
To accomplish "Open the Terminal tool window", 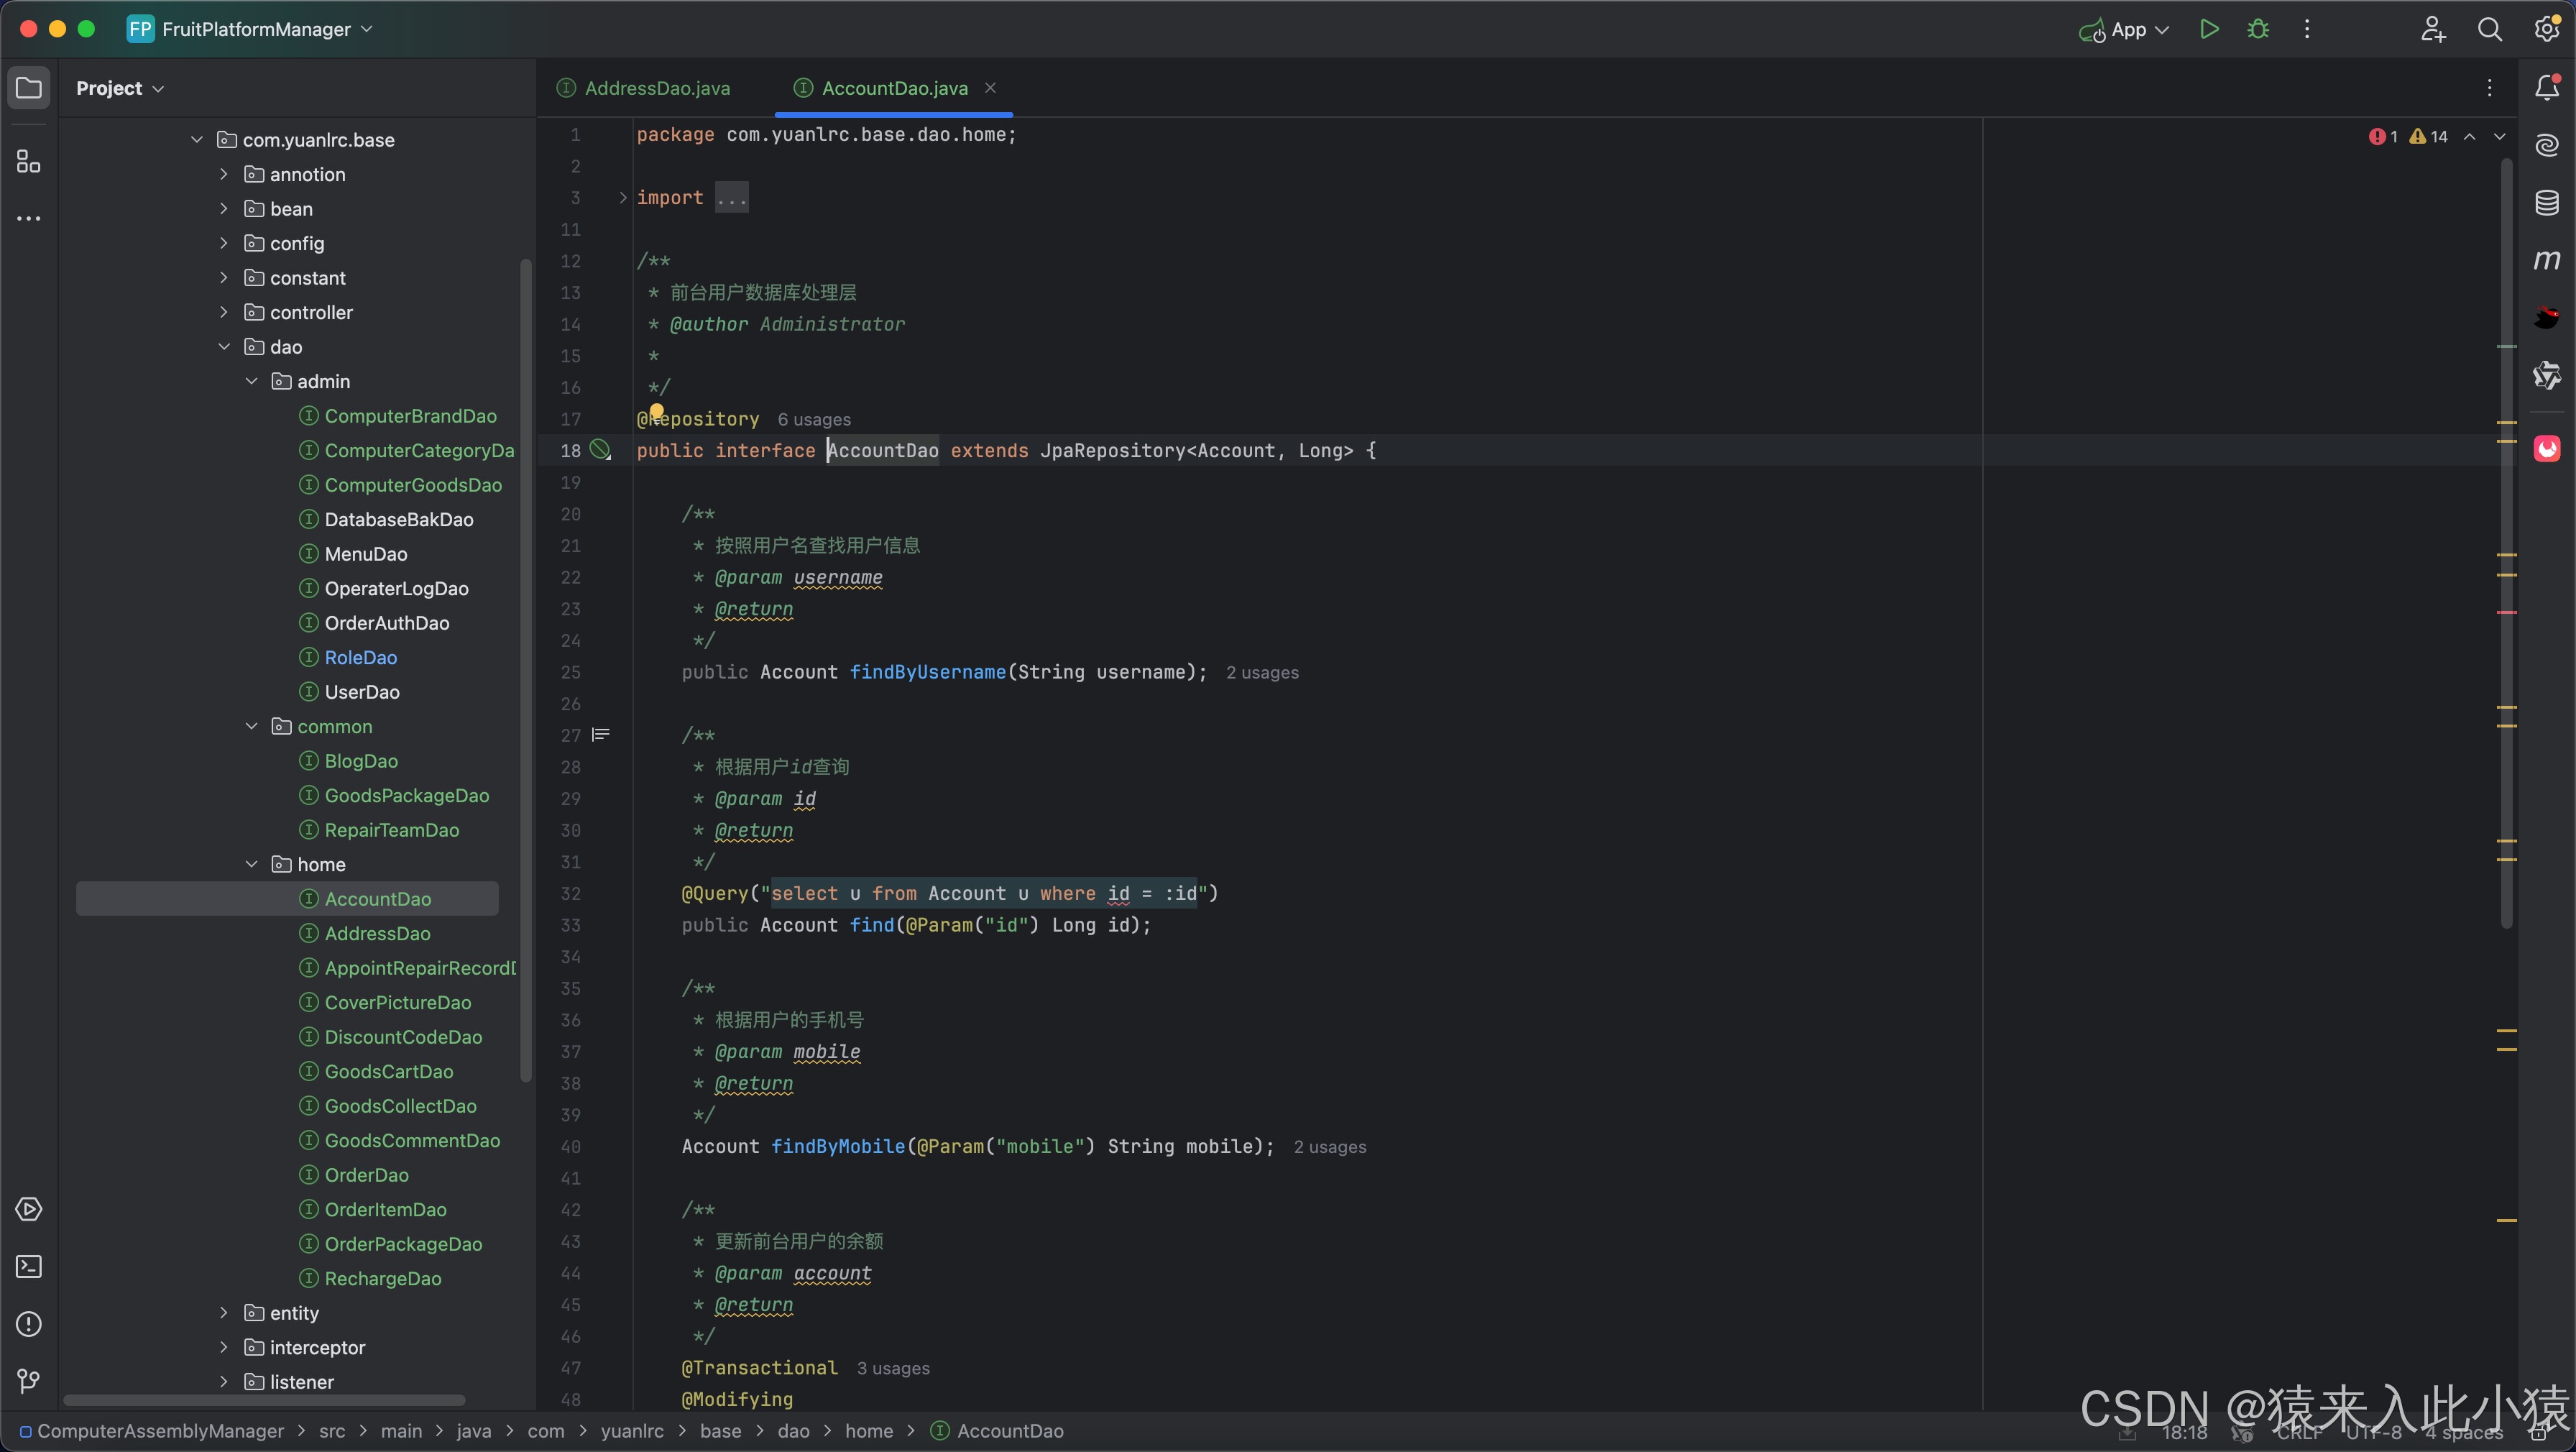I will click(x=29, y=1266).
